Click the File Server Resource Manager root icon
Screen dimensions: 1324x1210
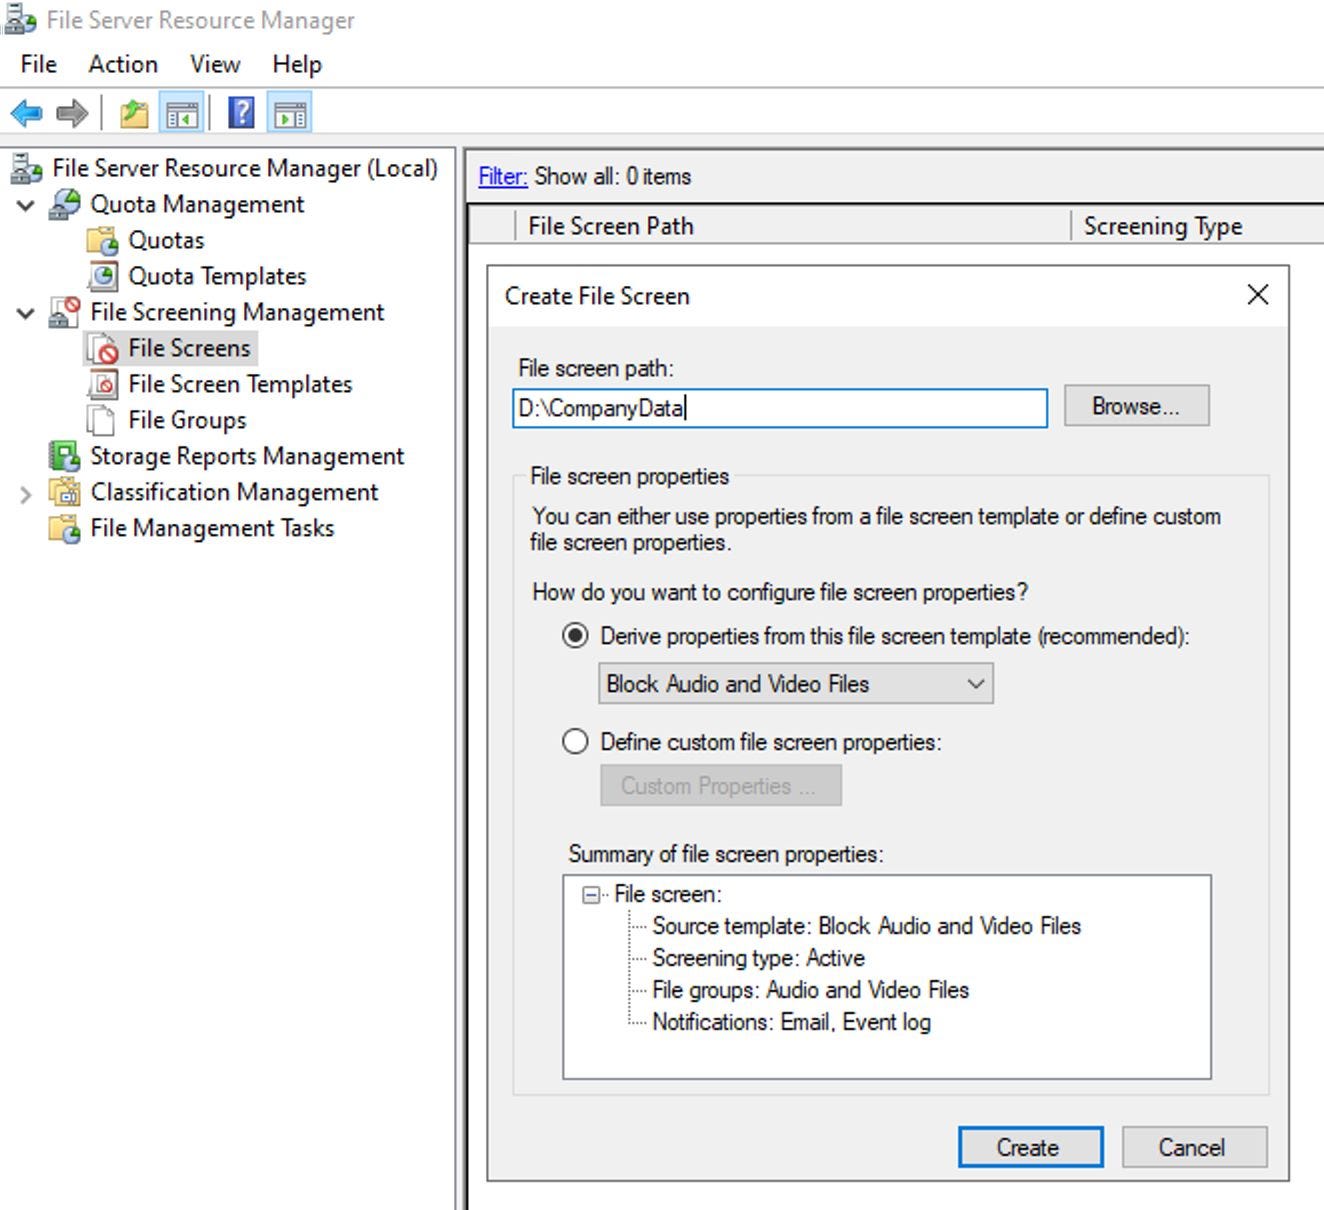click(x=26, y=168)
